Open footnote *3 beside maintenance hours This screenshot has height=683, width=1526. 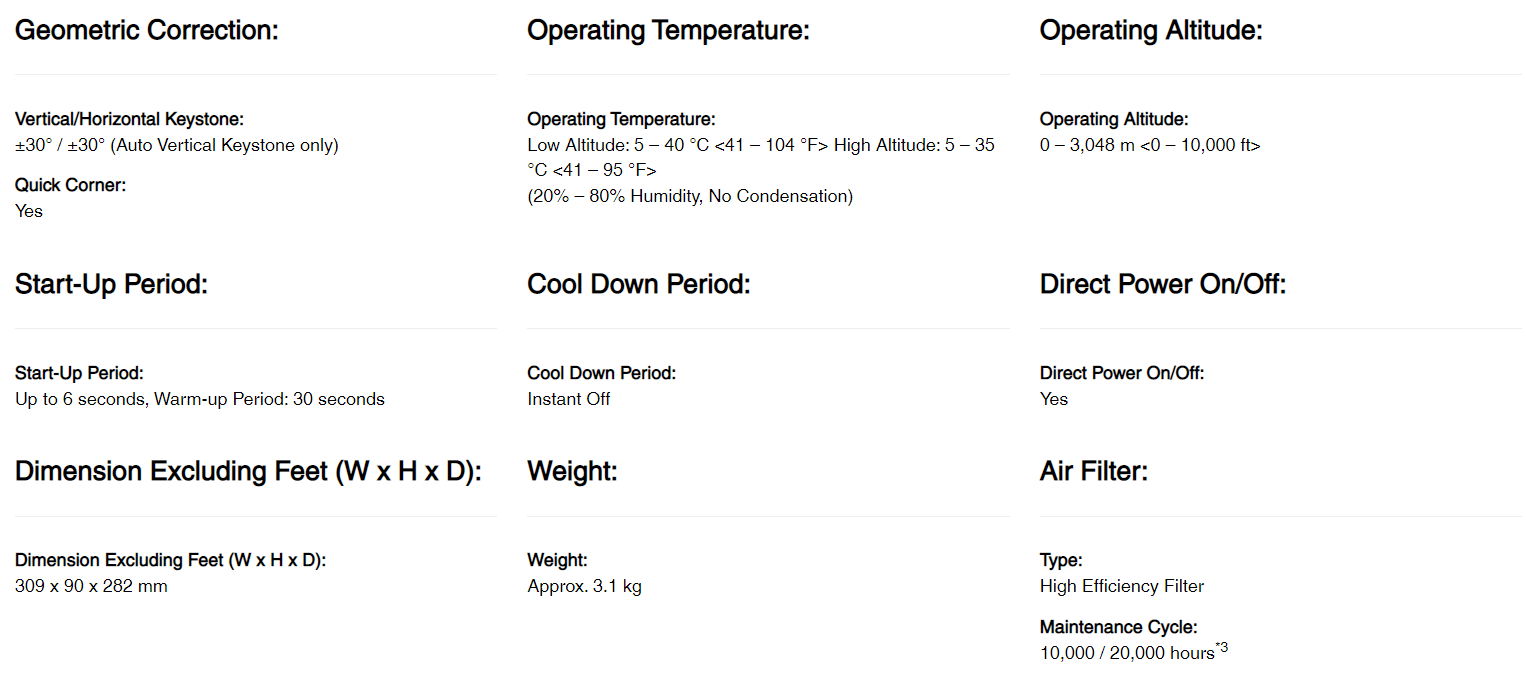[1221, 649]
